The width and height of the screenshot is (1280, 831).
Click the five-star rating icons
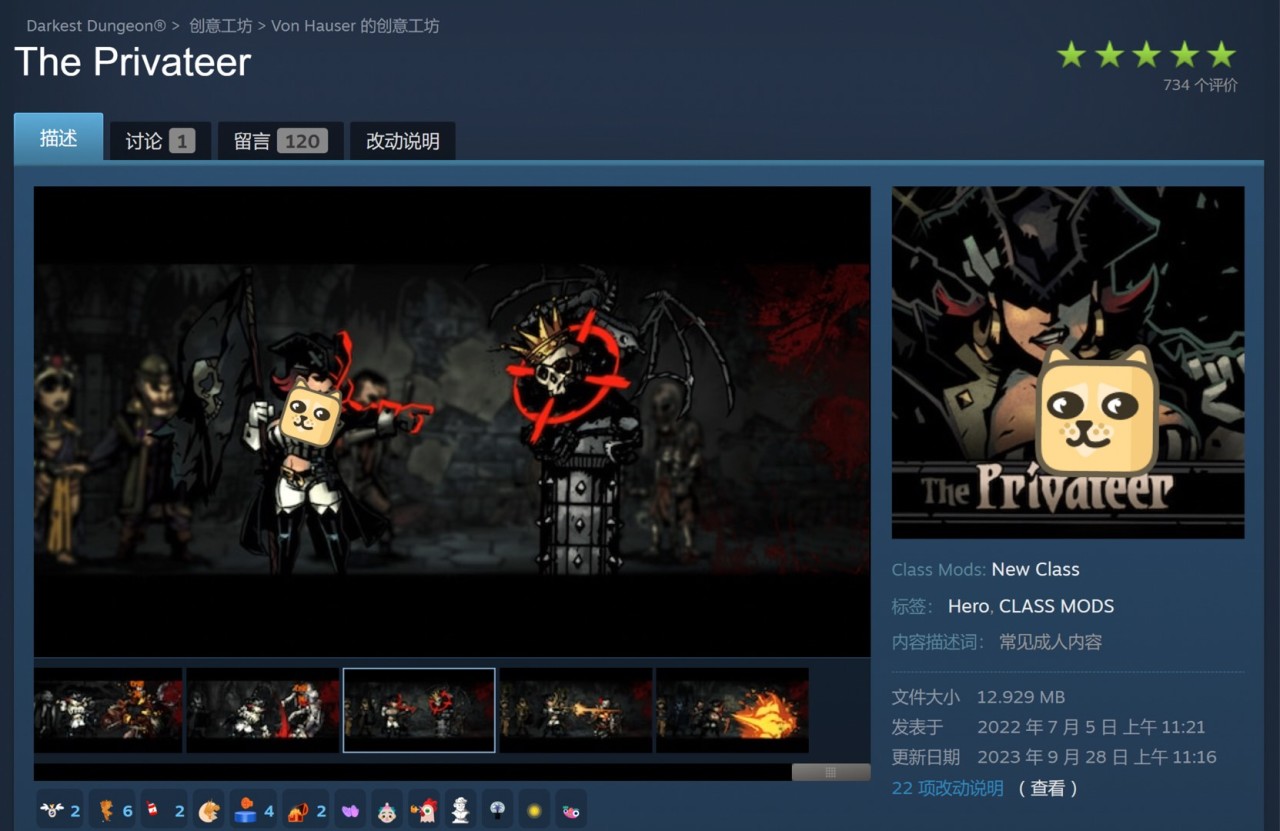[1147, 55]
